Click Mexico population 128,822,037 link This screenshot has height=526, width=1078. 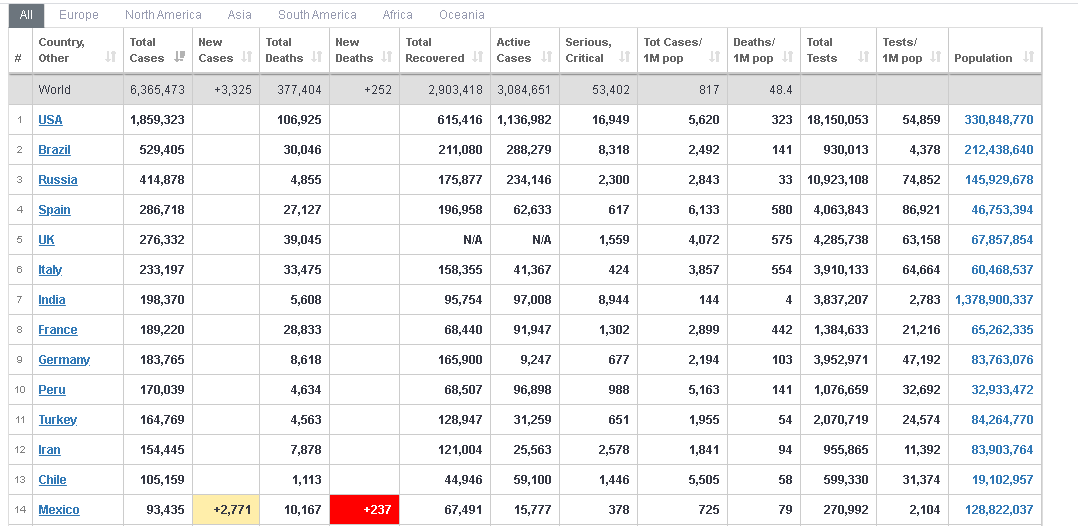click(x=999, y=510)
